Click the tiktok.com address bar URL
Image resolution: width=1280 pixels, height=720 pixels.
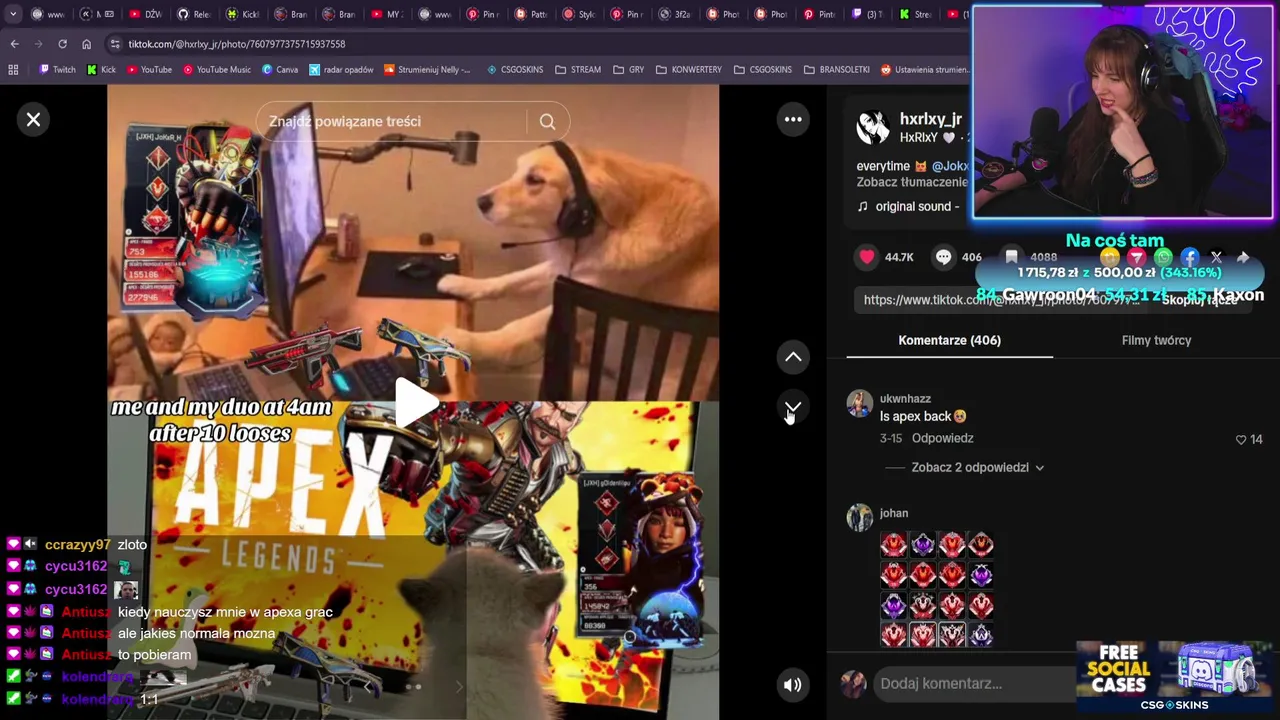236,44
